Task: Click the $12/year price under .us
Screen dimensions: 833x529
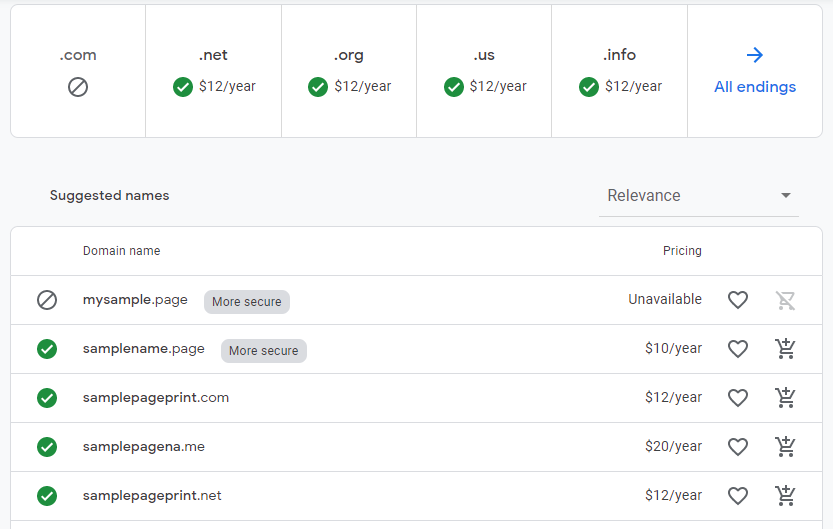Action: (x=498, y=87)
